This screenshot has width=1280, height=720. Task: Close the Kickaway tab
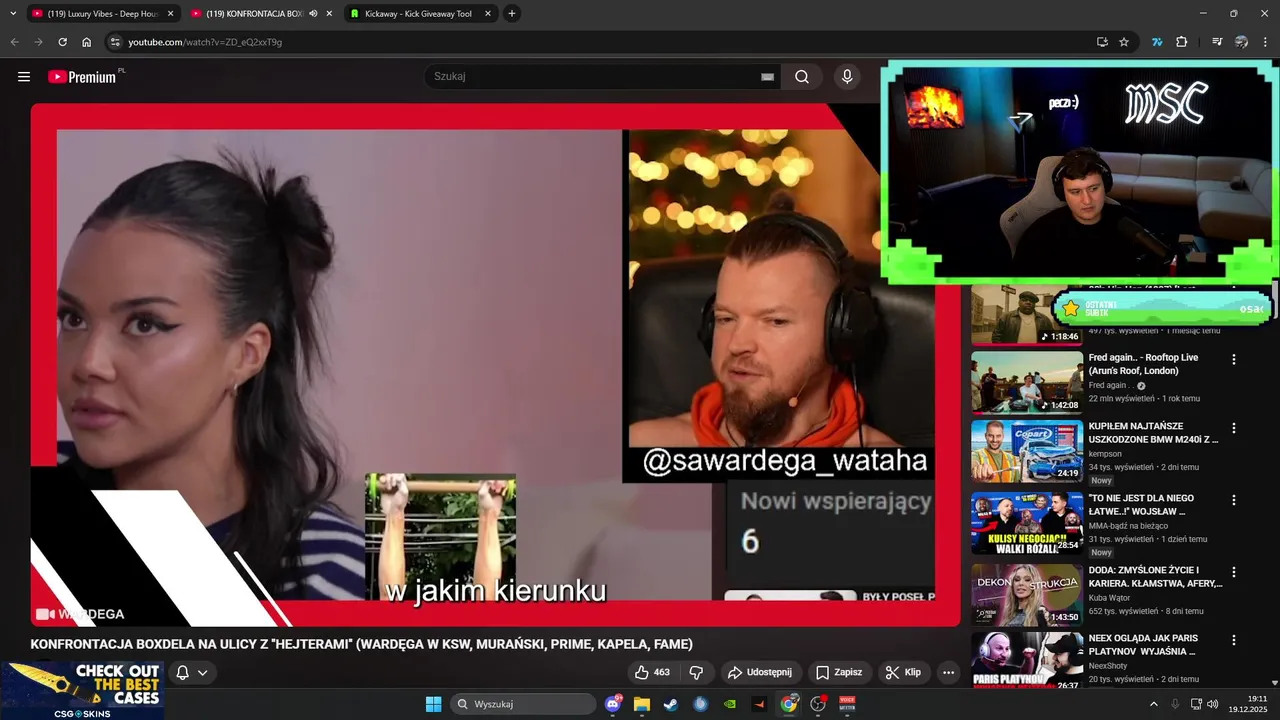[x=488, y=14]
